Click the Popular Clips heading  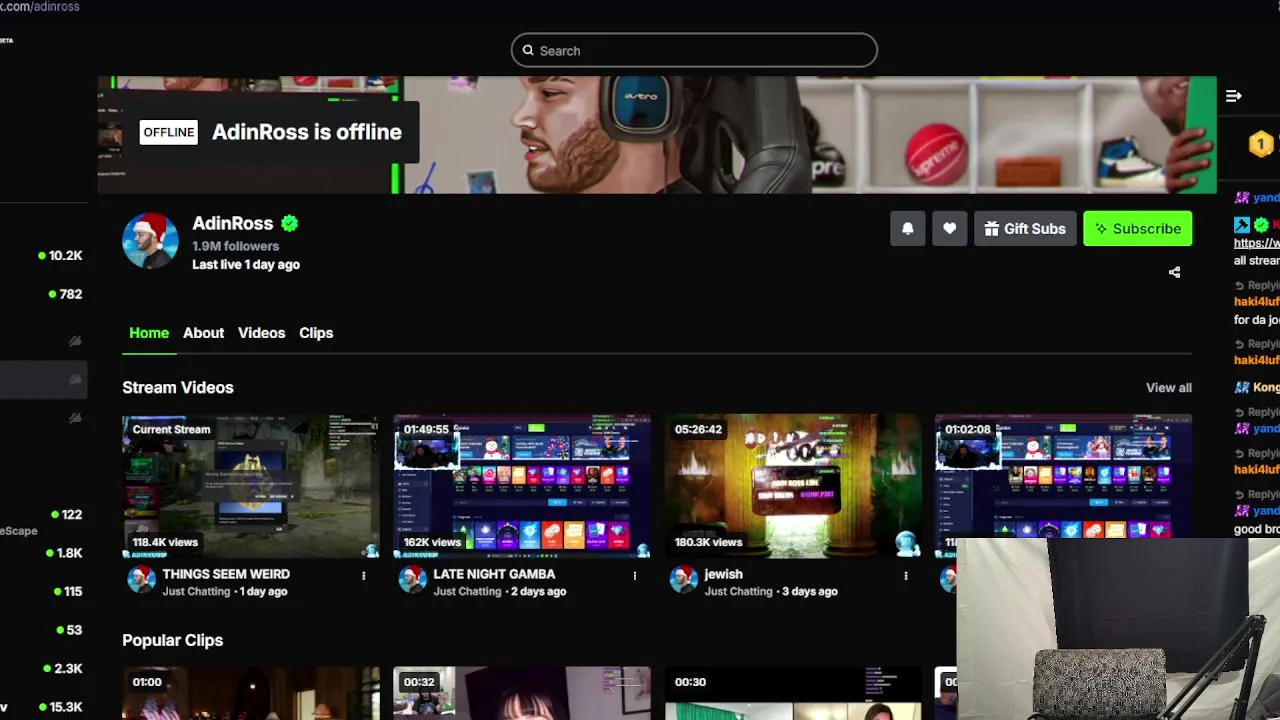coord(173,640)
